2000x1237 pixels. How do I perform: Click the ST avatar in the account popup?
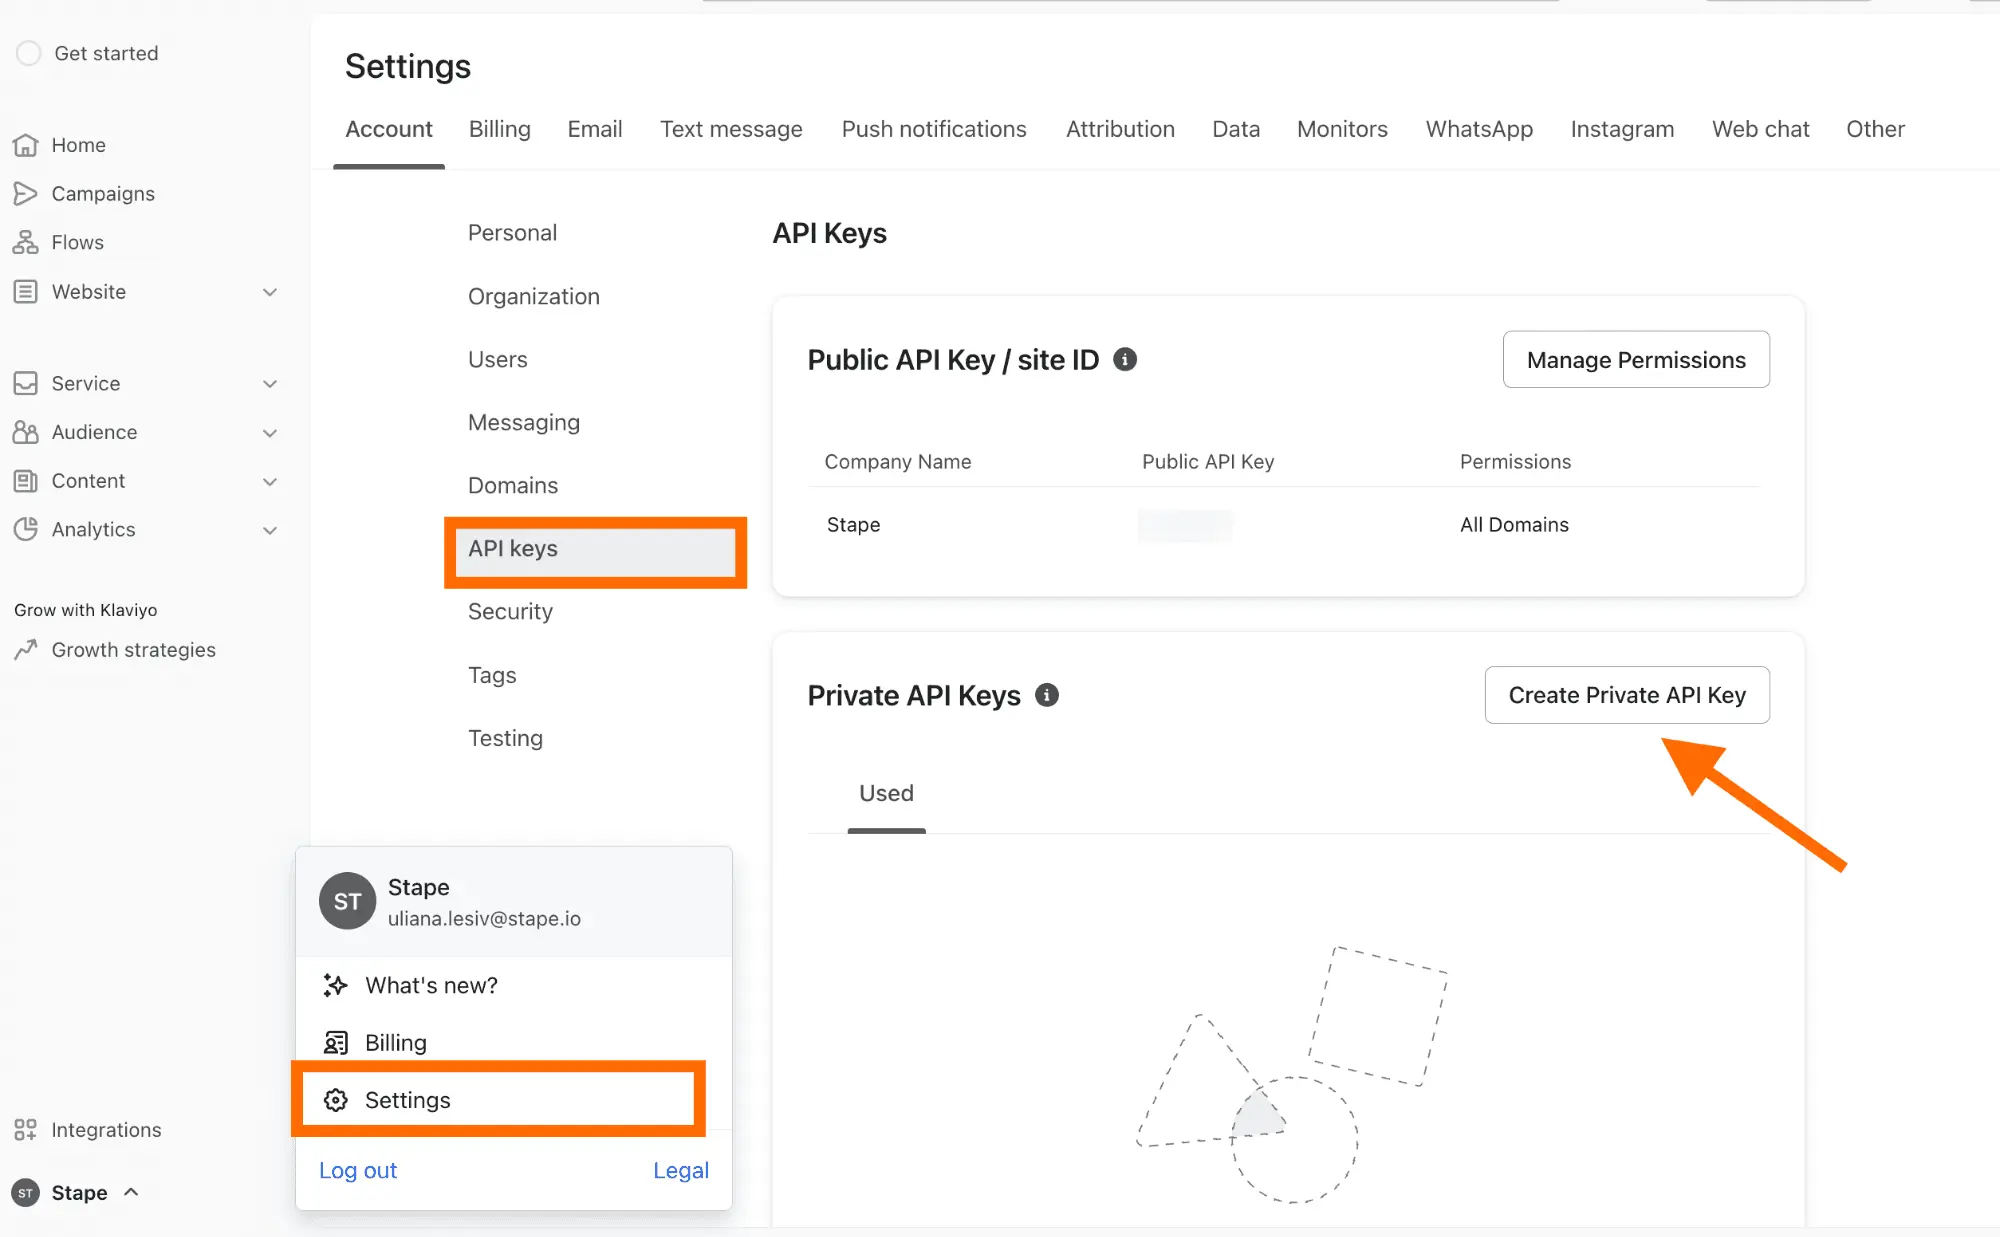347,901
